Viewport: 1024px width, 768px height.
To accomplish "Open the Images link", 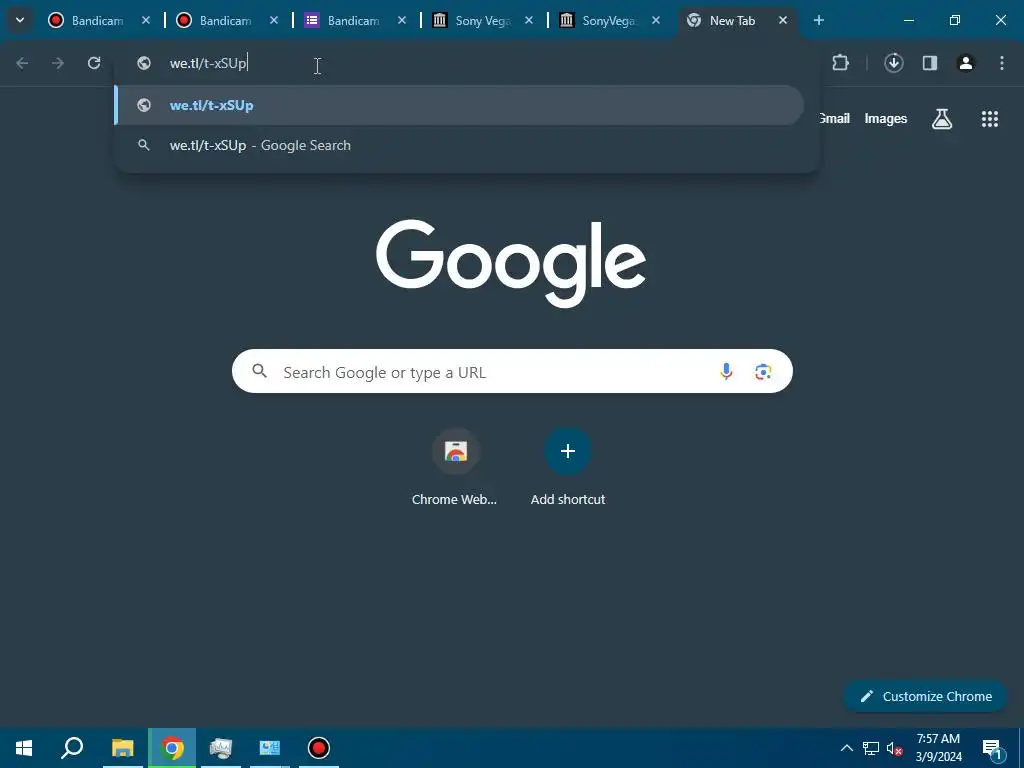I will tap(886, 118).
